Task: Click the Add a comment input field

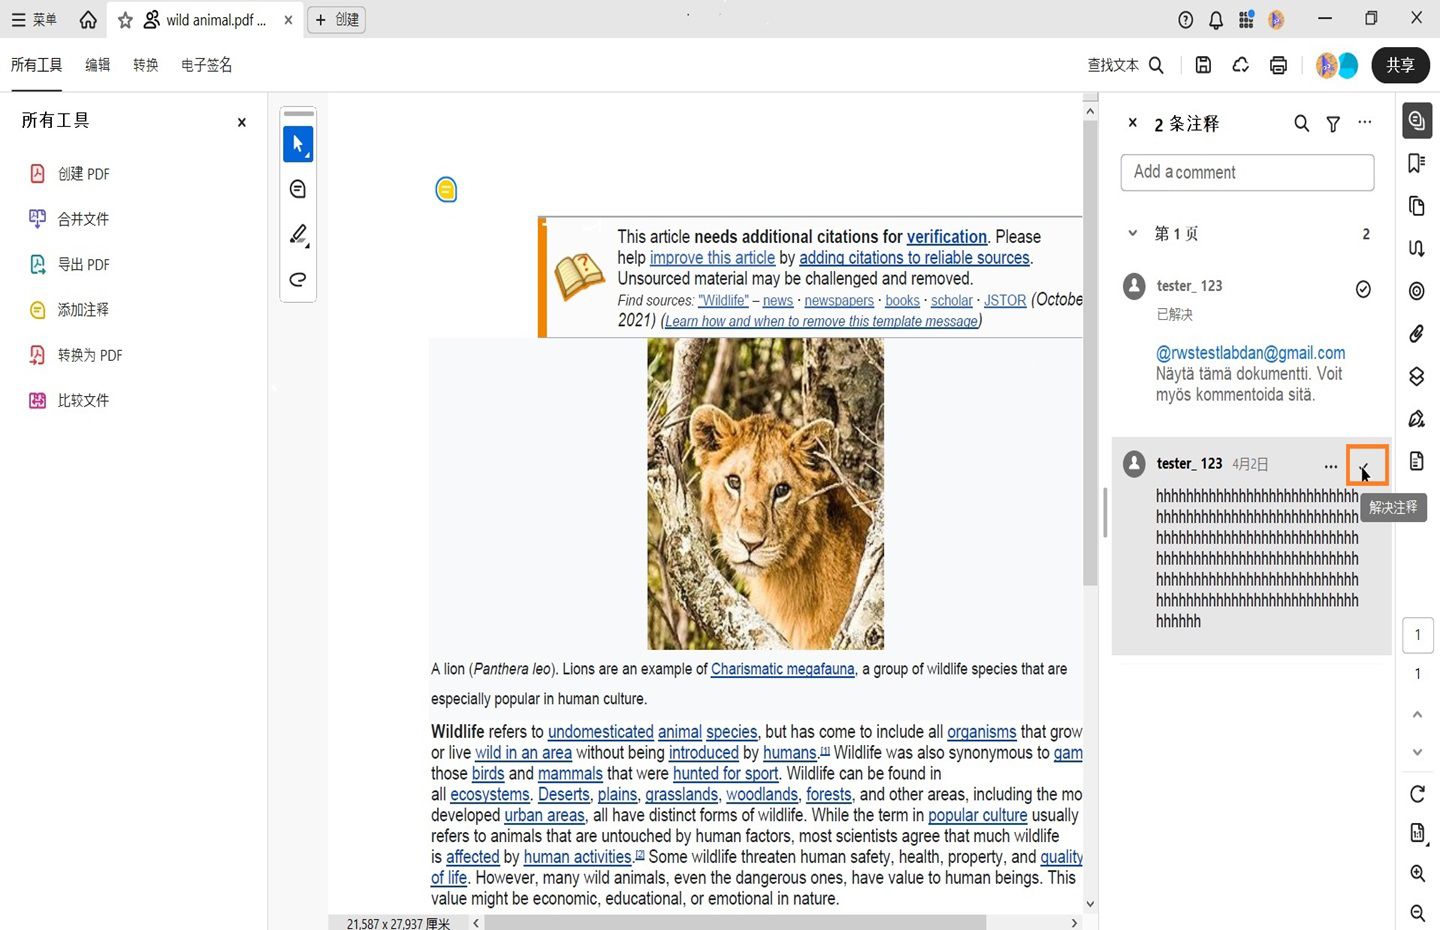Action: (x=1247, y=172)
